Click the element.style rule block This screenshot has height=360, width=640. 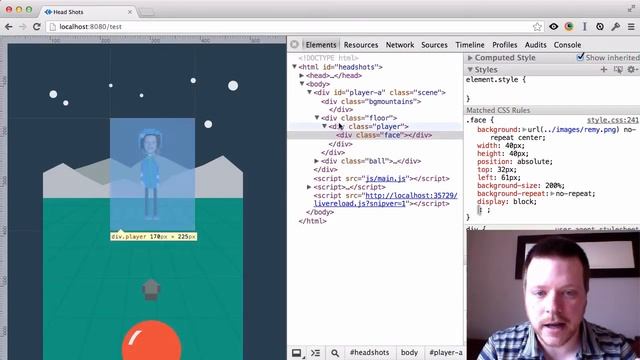[553, 89]
